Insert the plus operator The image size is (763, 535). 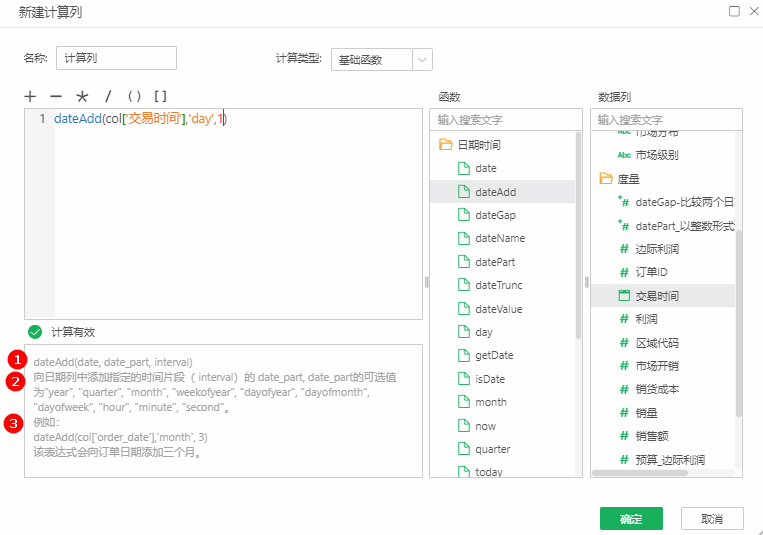coord(30,97)
